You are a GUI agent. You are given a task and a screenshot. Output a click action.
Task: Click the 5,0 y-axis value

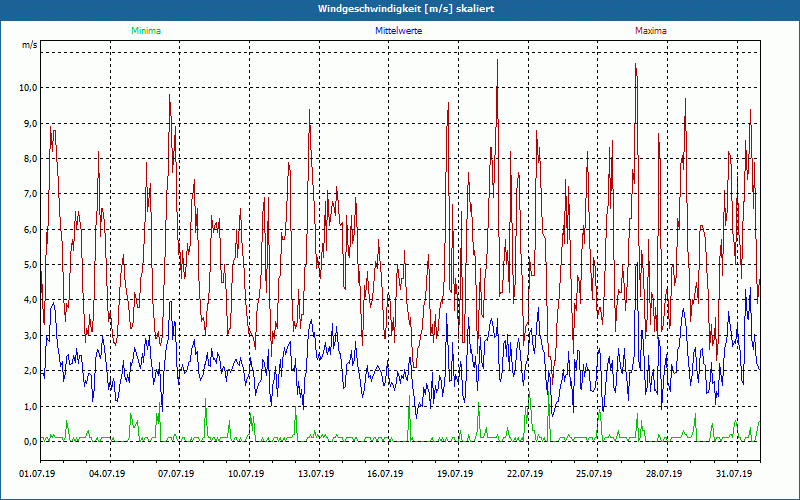(x=30, y=264)
